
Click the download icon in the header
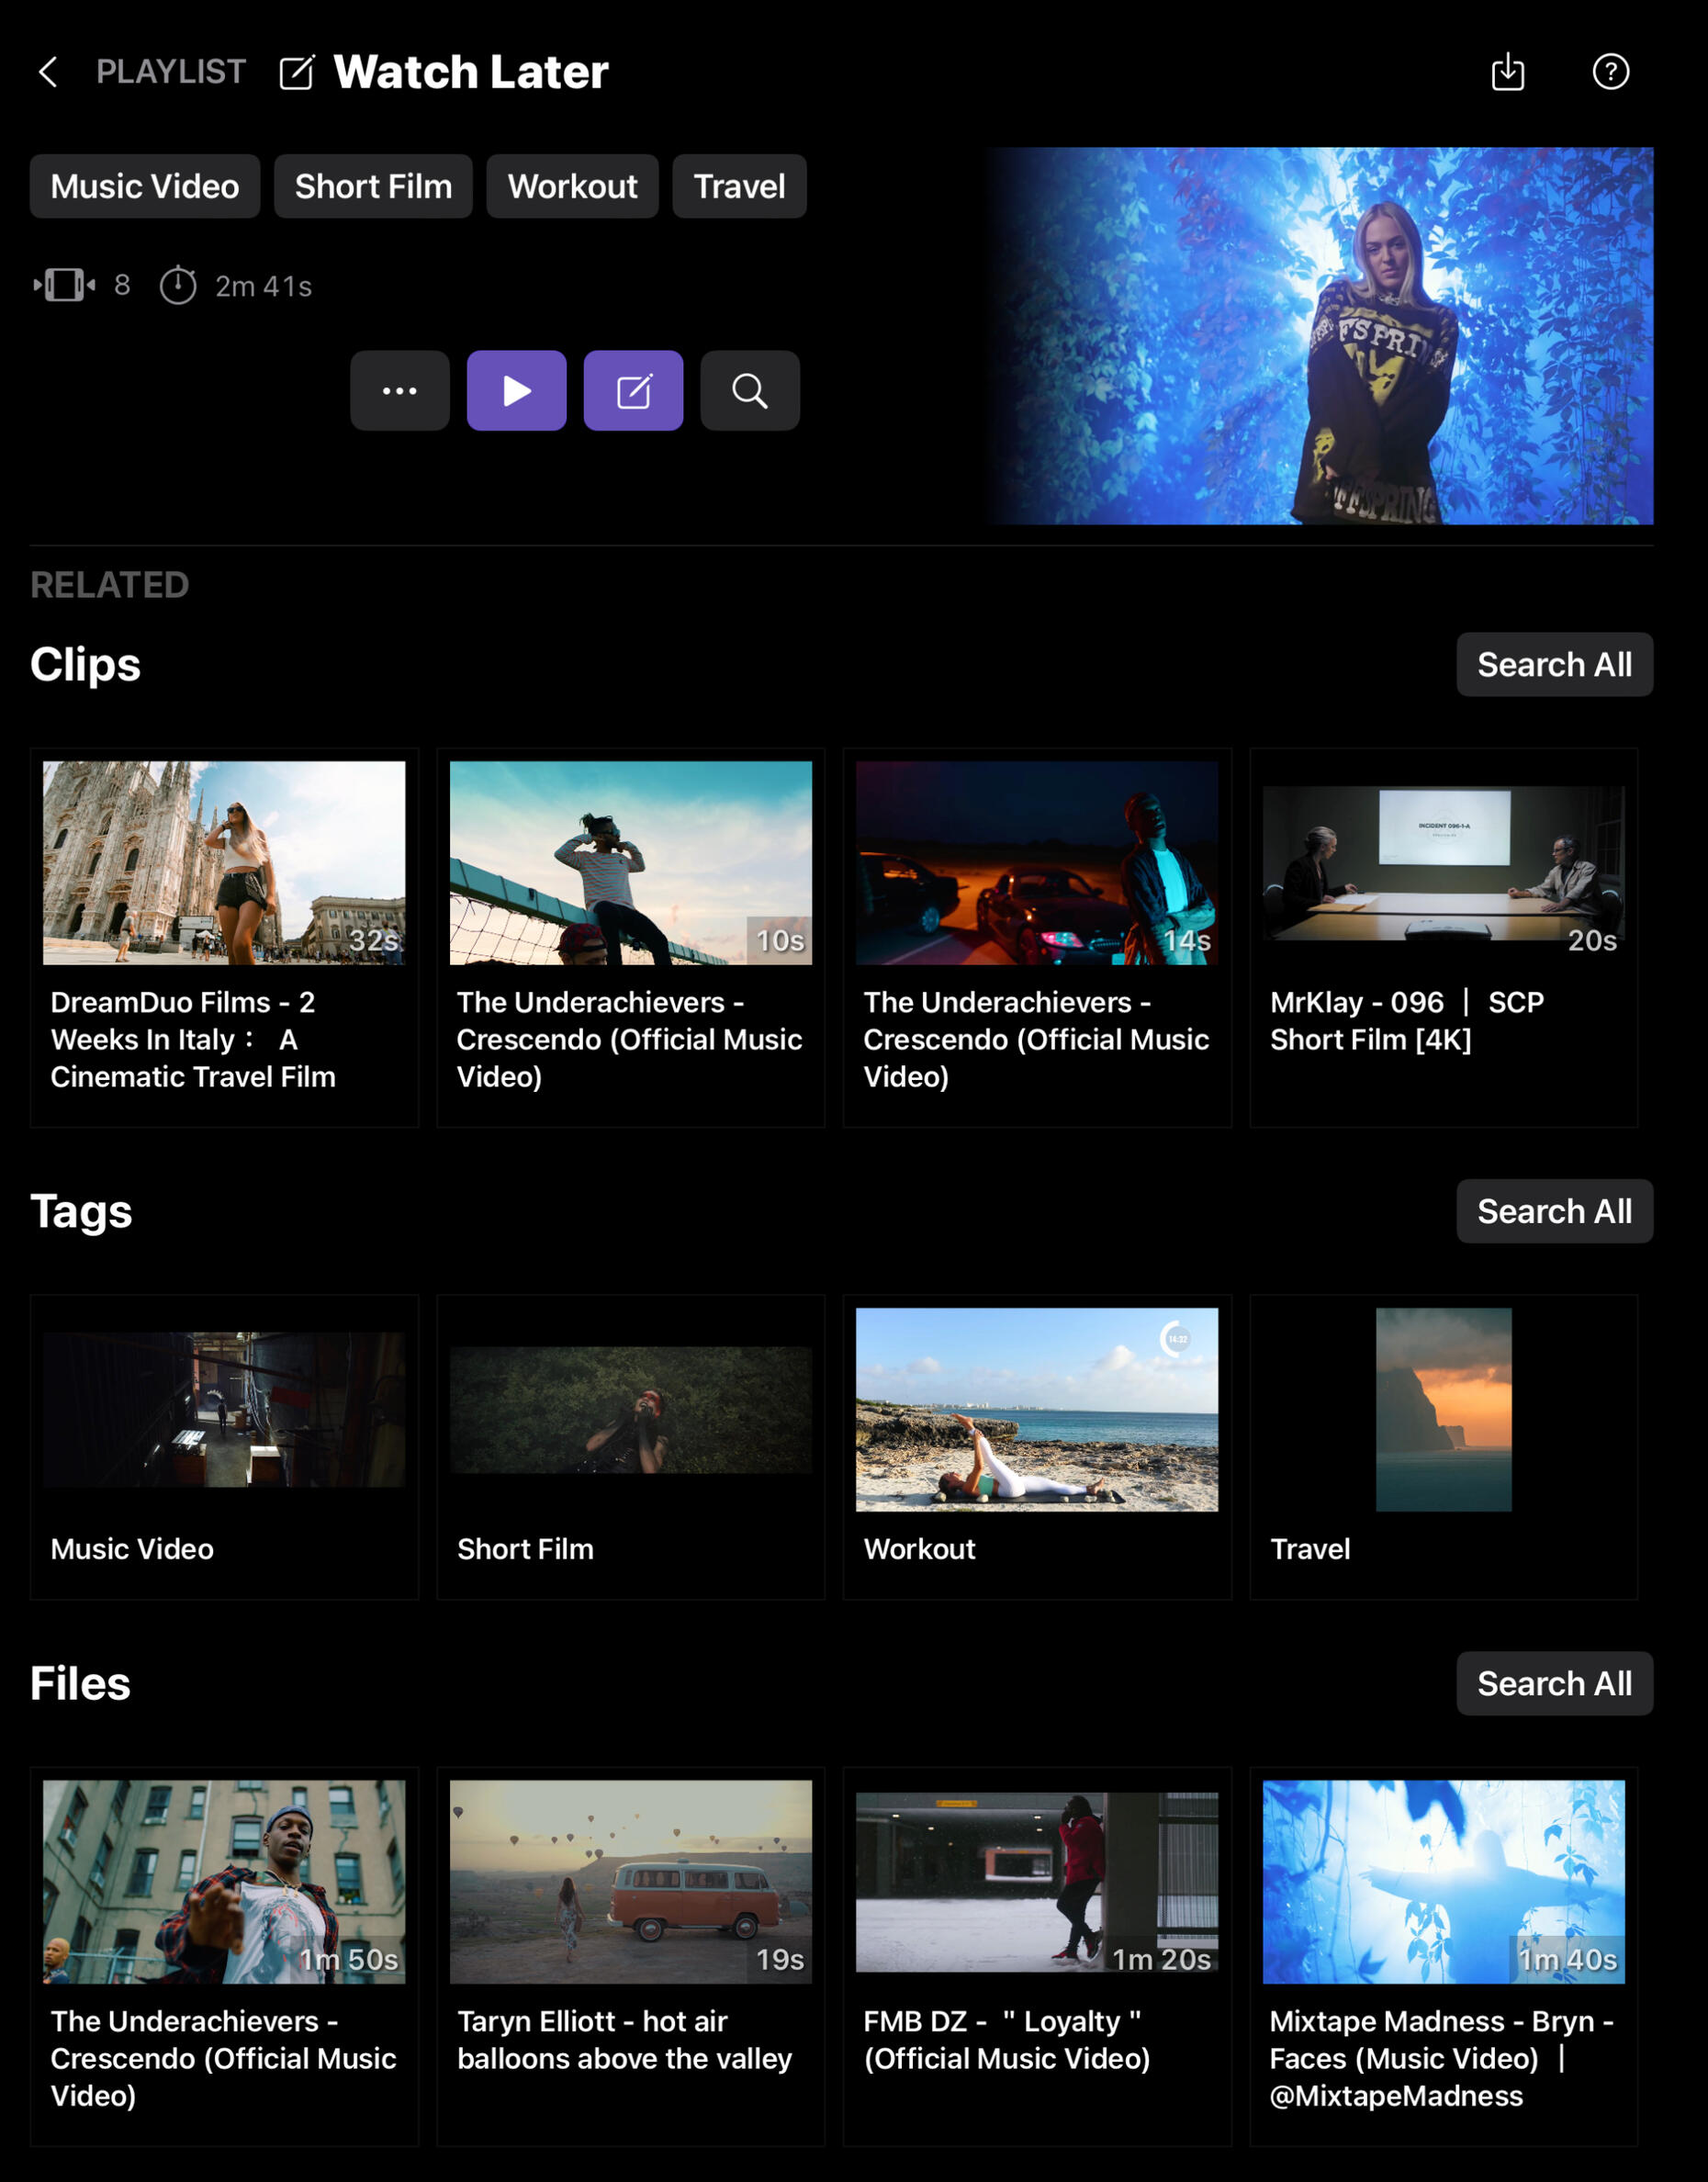[1507, 72]
